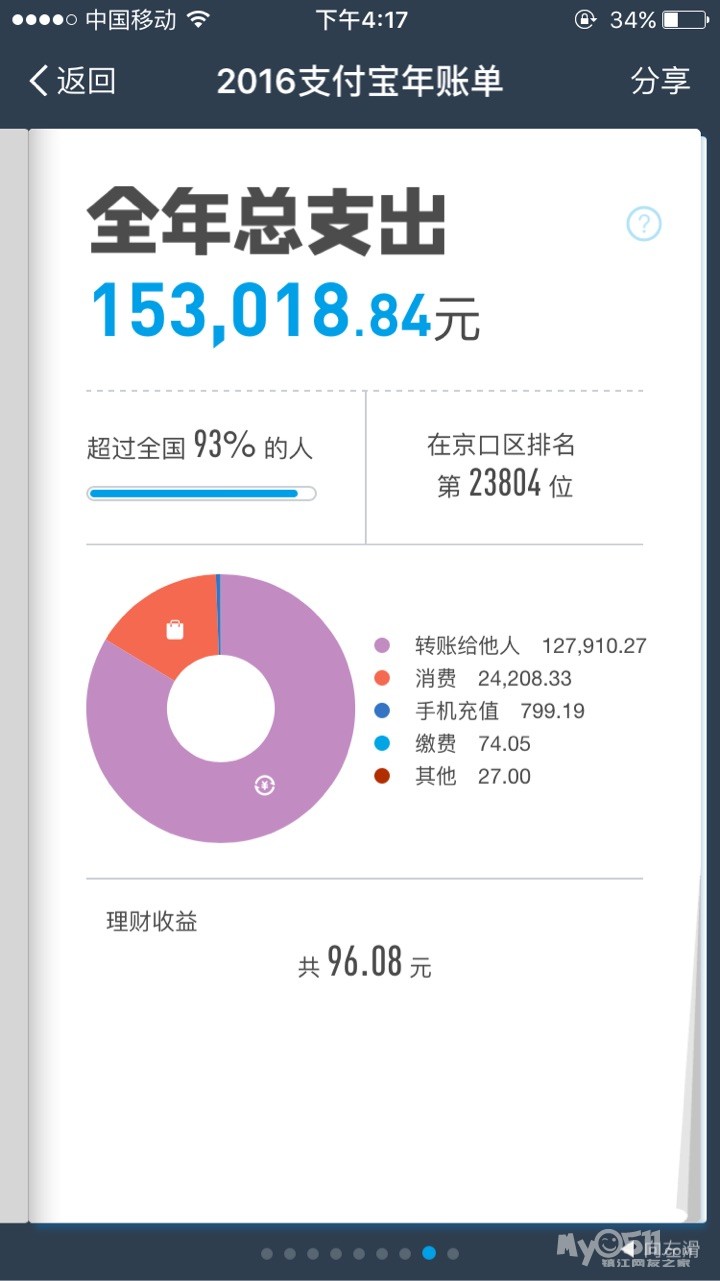Tap the transfer yuan icon on purple segment
This screenshot has width=720, height=1281.
point(264,785)
